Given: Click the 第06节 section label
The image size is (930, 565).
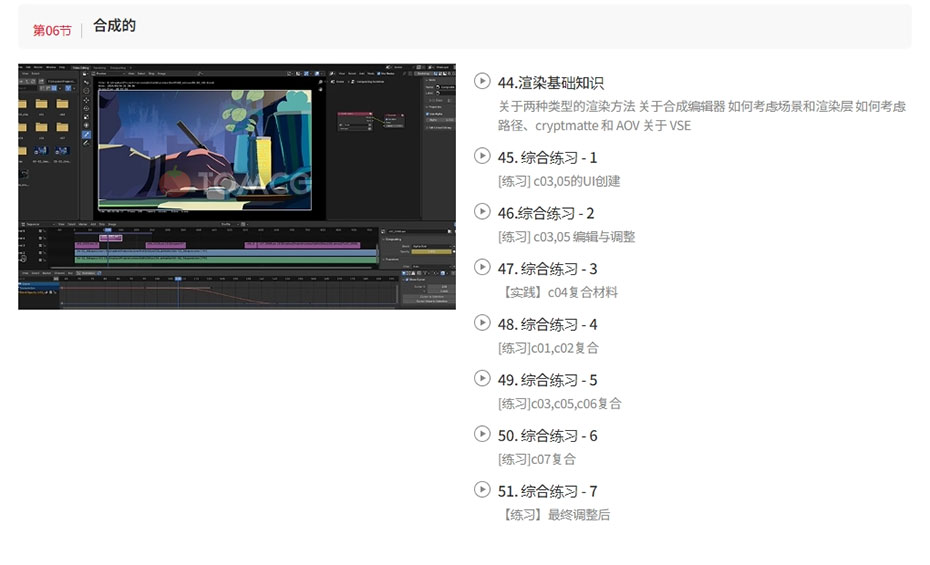Looking at the screenshot, I should [x=52, y=30].
